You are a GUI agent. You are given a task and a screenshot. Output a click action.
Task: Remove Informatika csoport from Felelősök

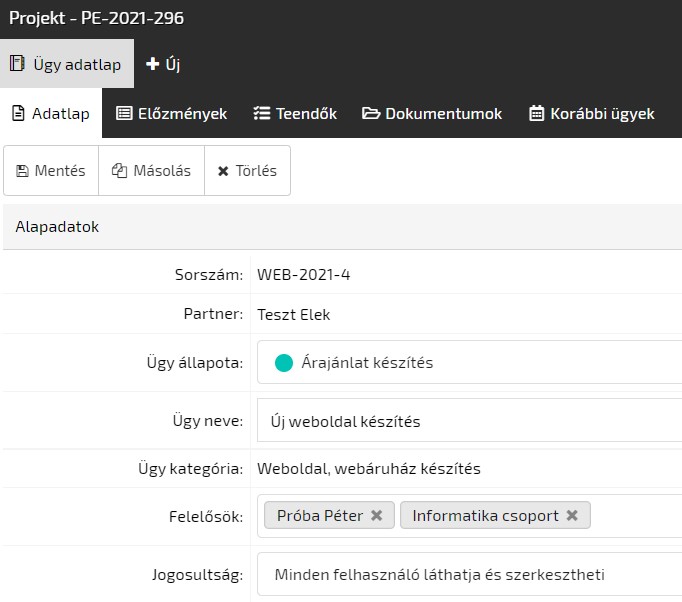click(572, 516)
